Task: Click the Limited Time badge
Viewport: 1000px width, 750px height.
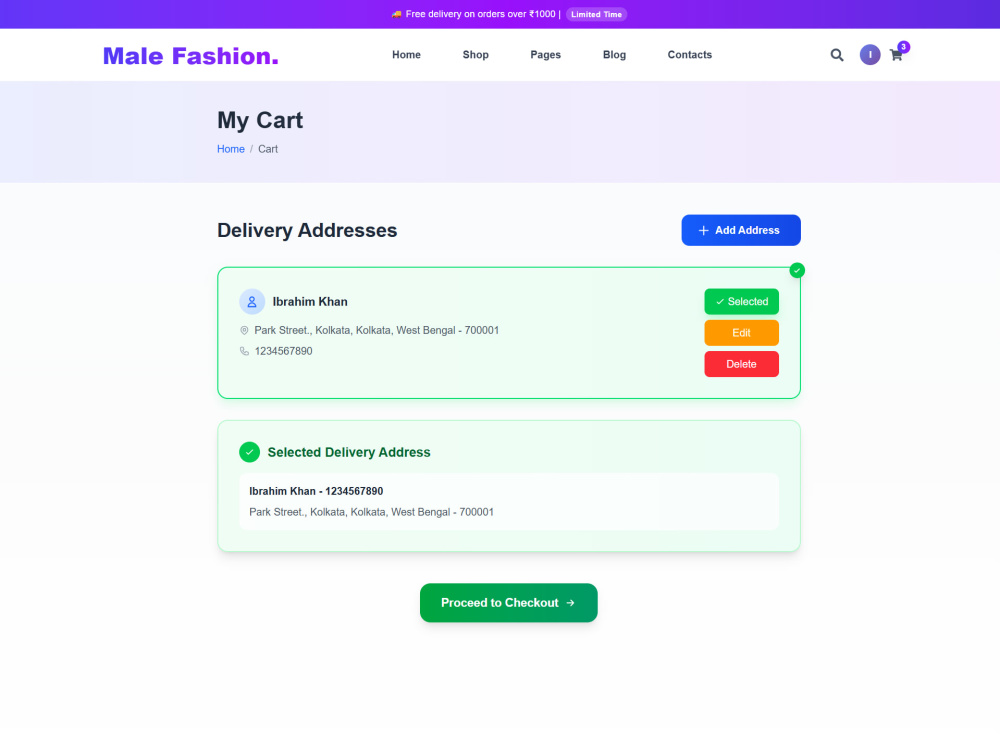Action: 596,14
